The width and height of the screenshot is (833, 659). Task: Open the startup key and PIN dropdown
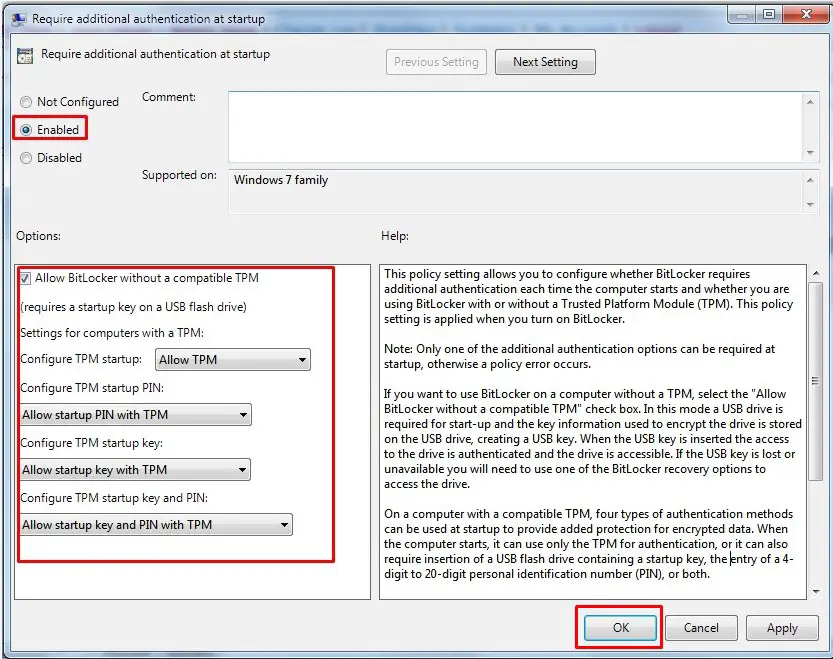[x=156, y=525]
